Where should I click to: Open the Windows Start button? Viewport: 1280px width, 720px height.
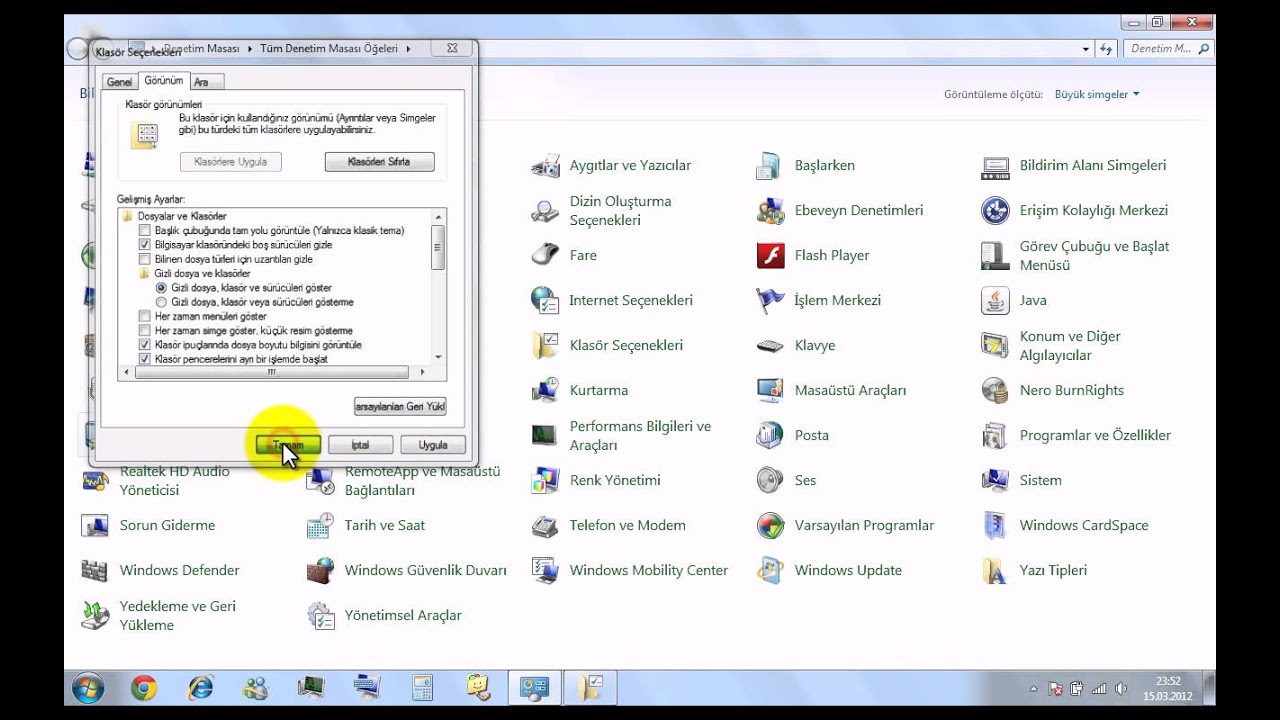88,688
